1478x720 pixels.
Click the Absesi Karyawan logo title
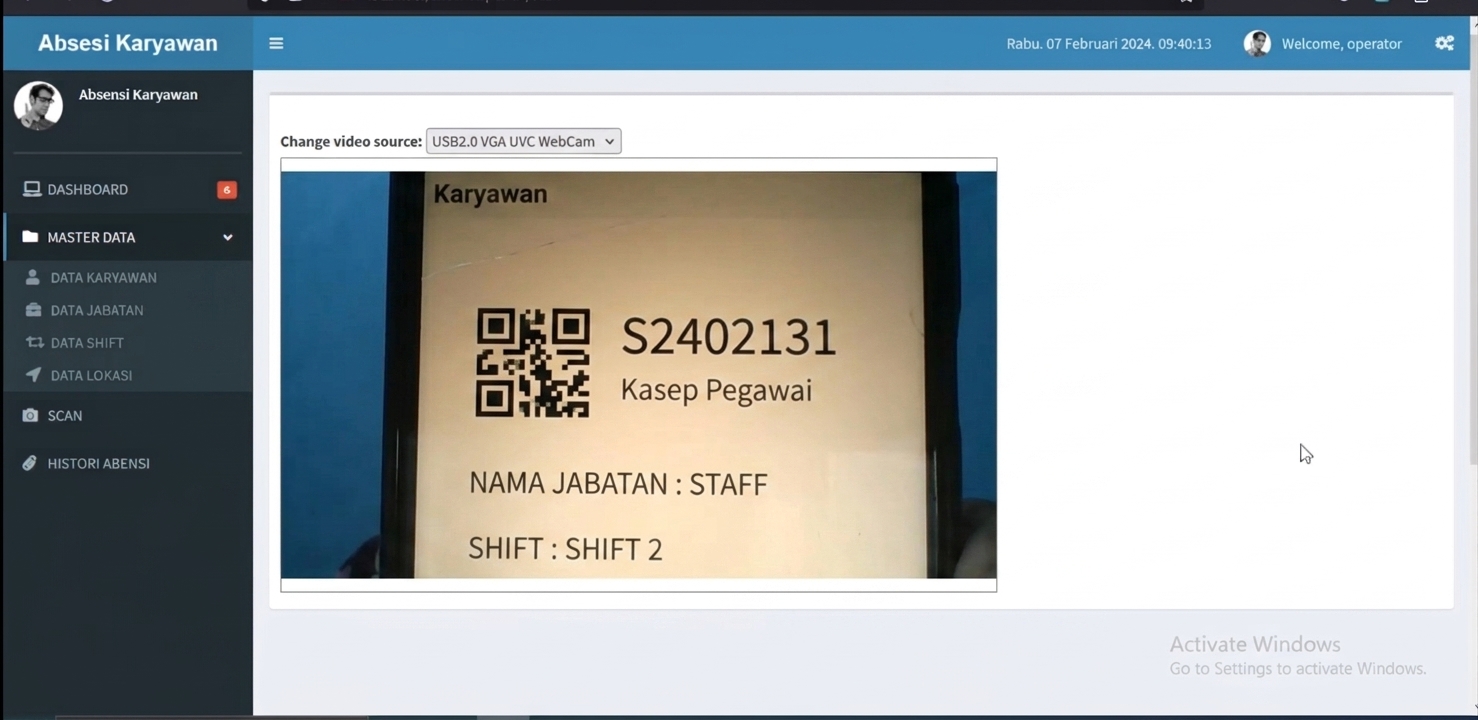coord(128,43)
